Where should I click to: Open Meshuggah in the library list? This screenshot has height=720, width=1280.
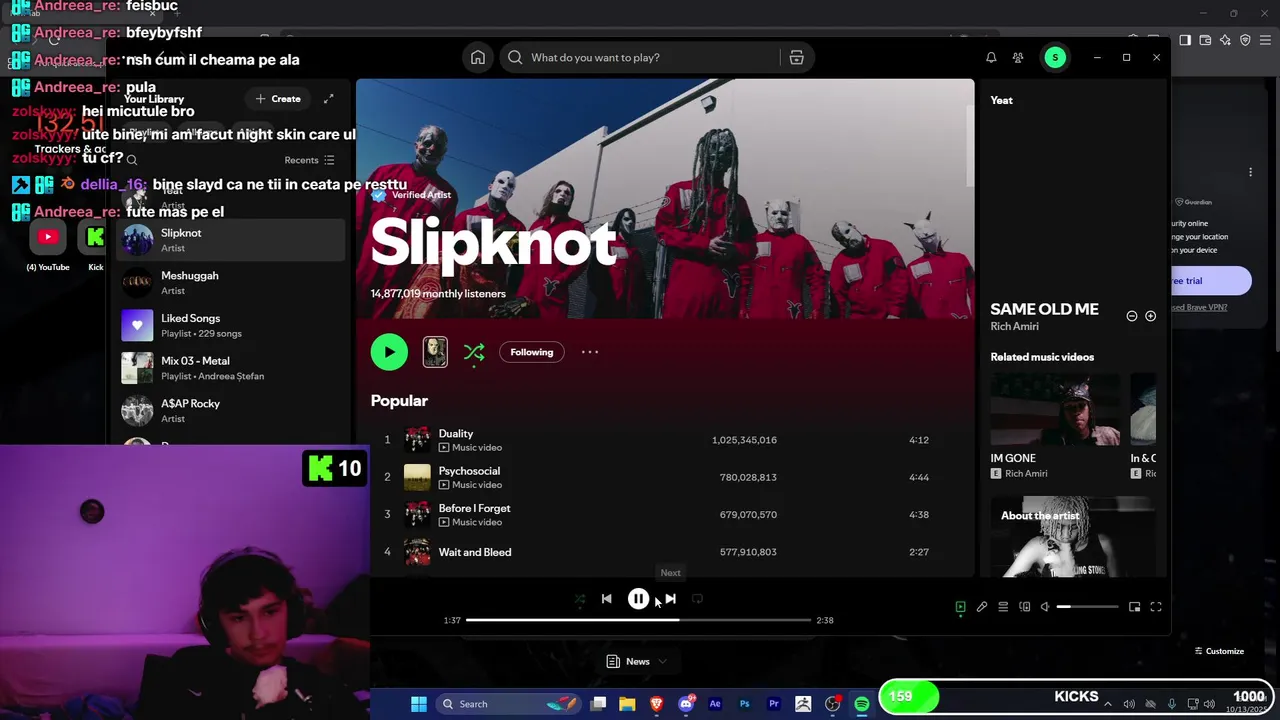(x=231, y=283)
